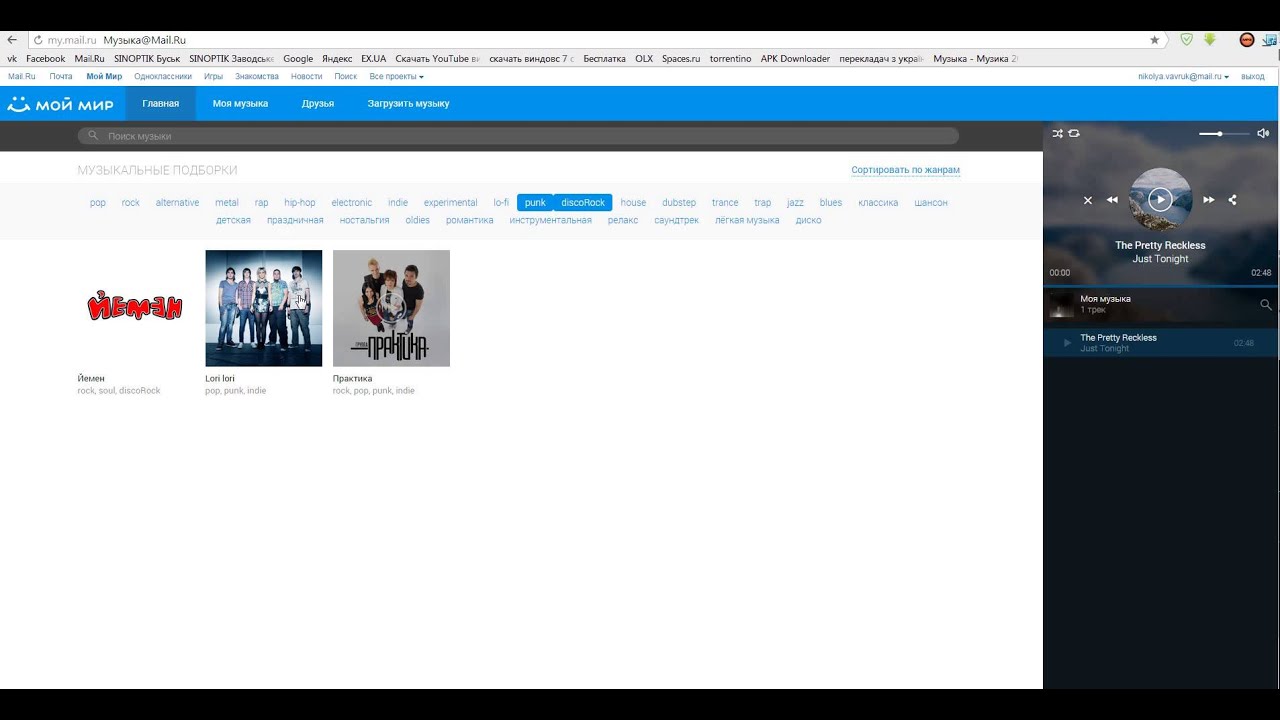Go back in browser history

click(12, 40)
